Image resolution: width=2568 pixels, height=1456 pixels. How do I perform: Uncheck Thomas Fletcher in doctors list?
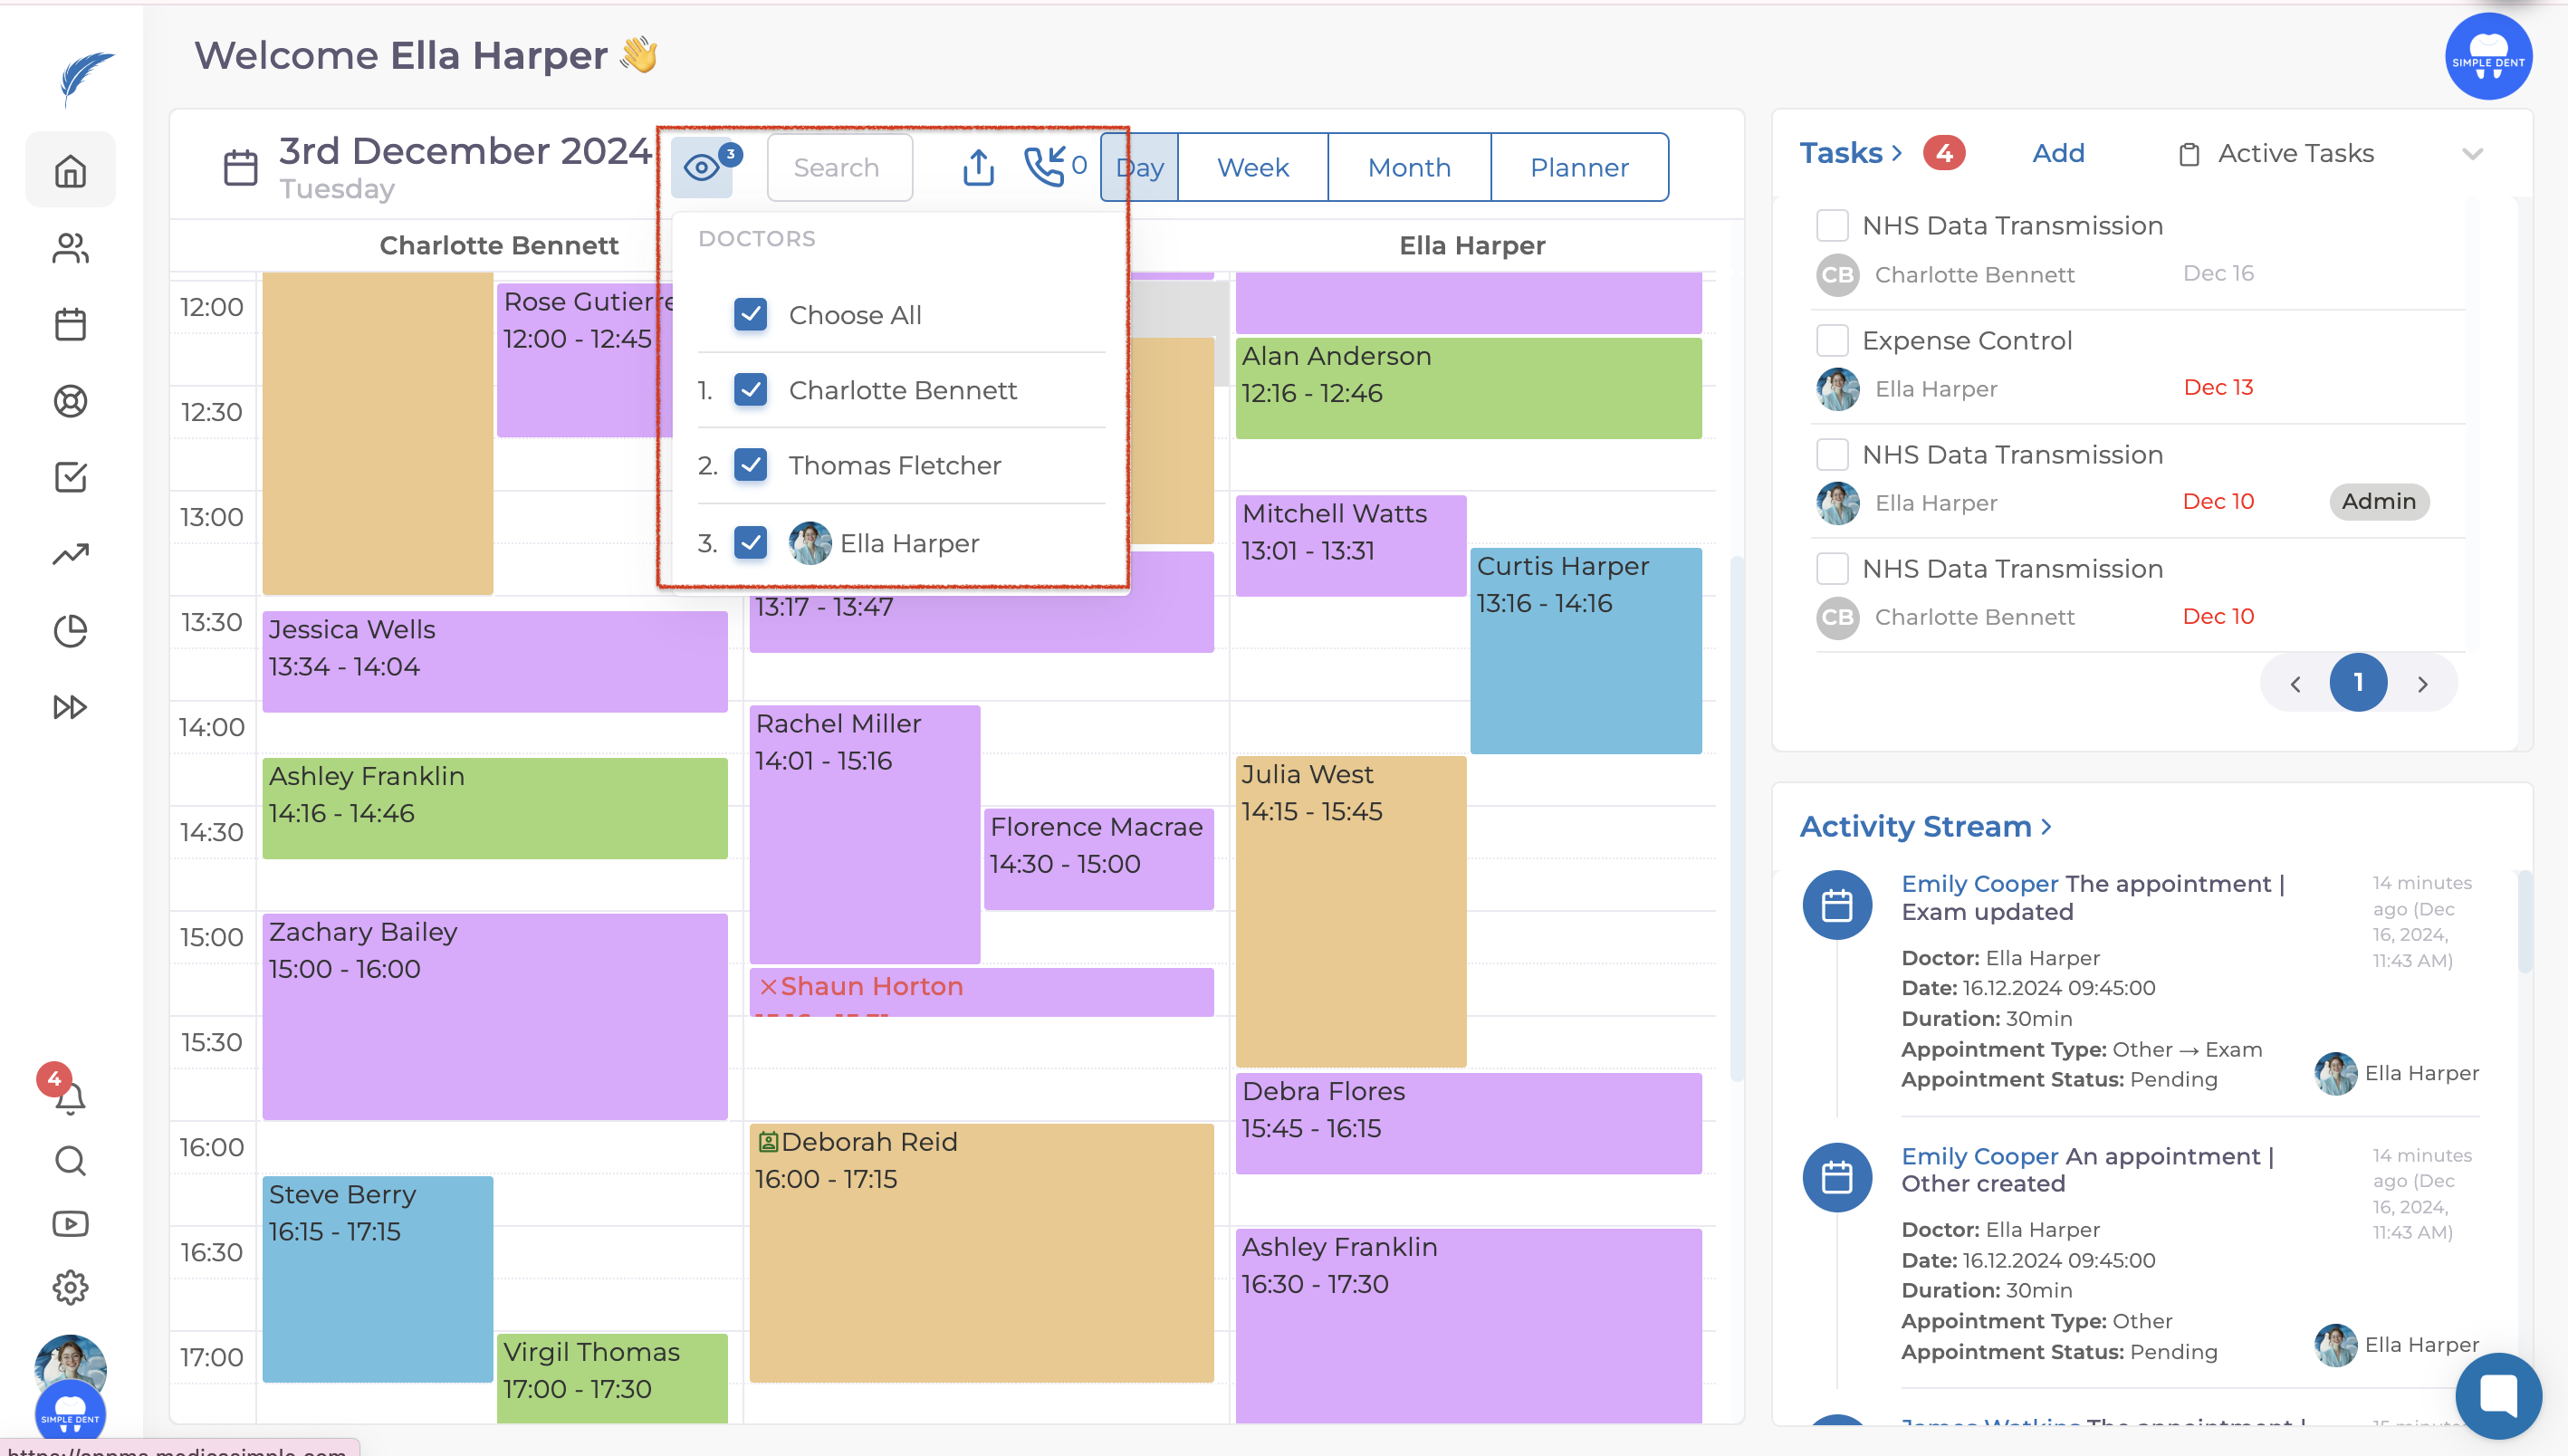click(750, 465)
